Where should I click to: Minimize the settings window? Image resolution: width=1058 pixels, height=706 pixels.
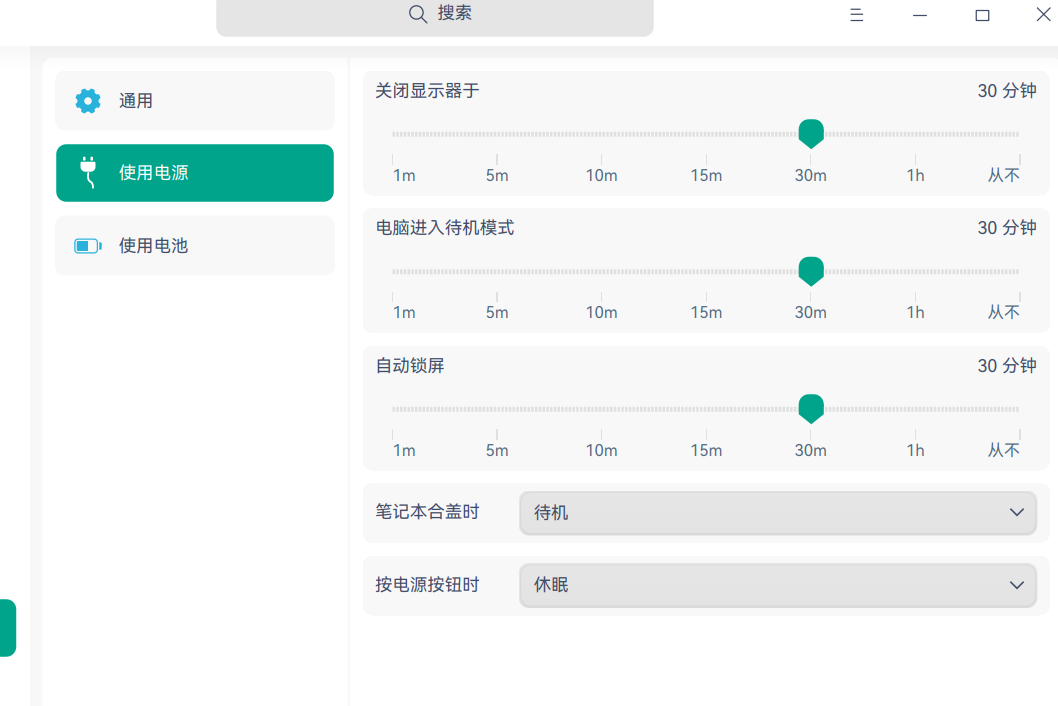[x=920, y=15]
